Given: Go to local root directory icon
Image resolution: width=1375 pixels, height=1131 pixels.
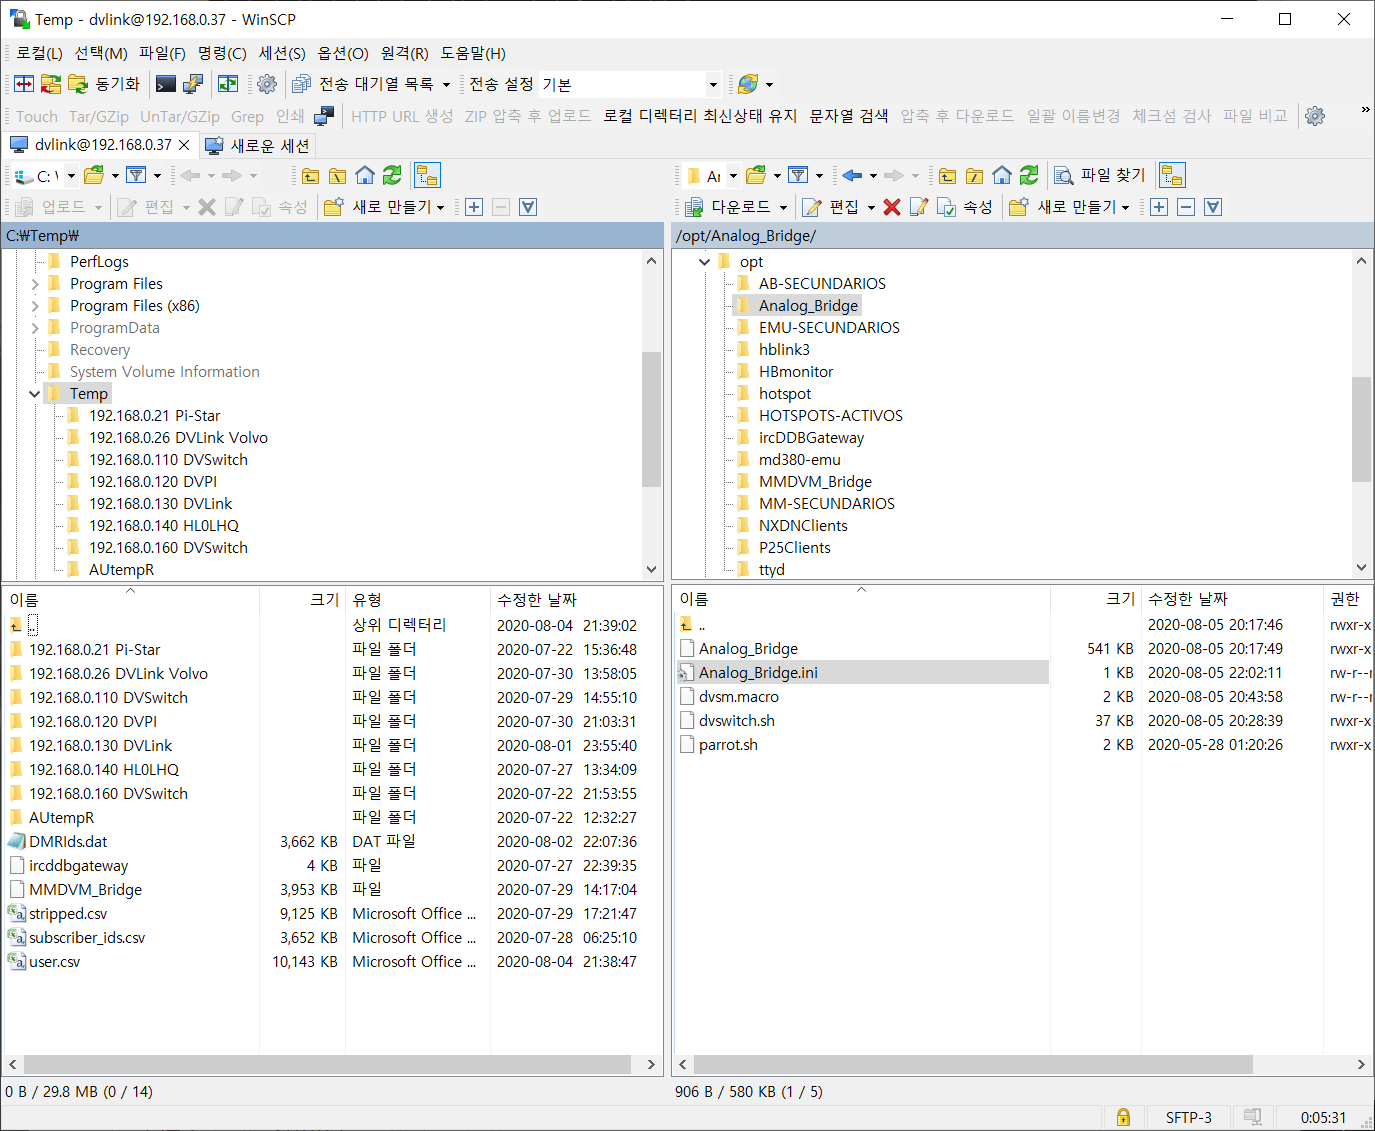Looking at the screenshot, I should 338,176.
